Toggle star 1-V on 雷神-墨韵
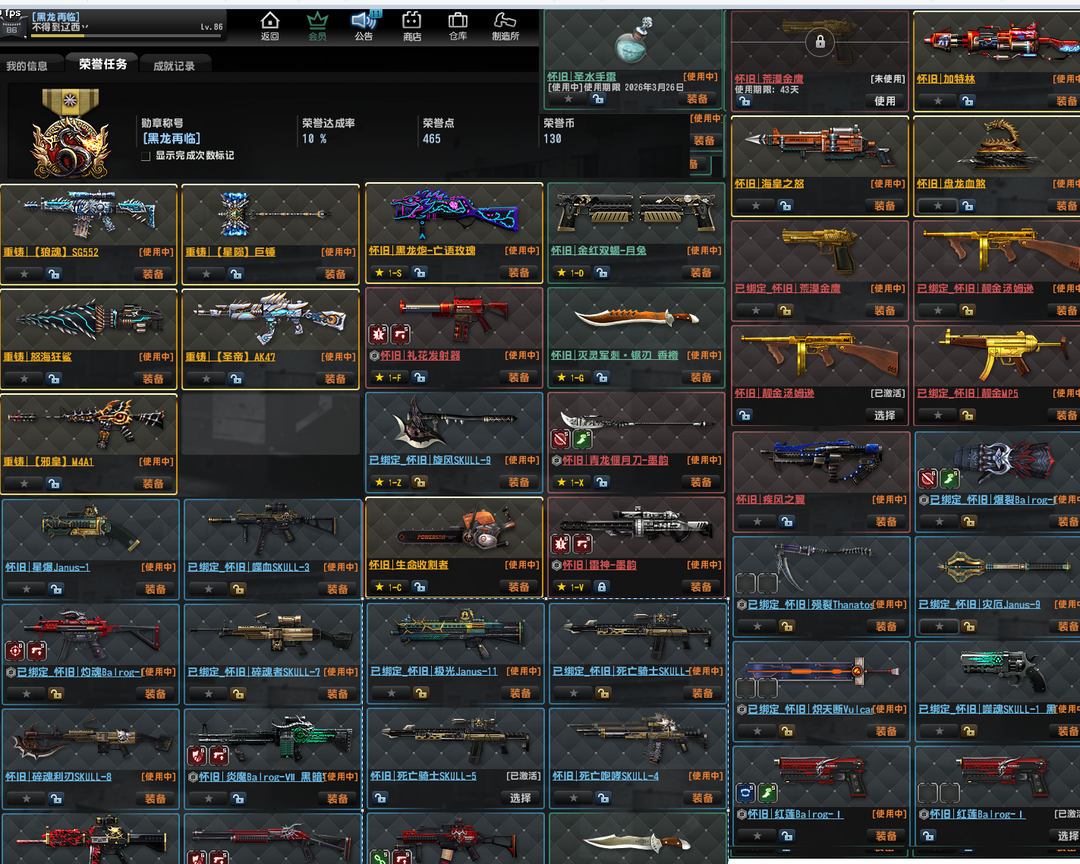Screen dimensions: 1080x864 tap(570, 587)
